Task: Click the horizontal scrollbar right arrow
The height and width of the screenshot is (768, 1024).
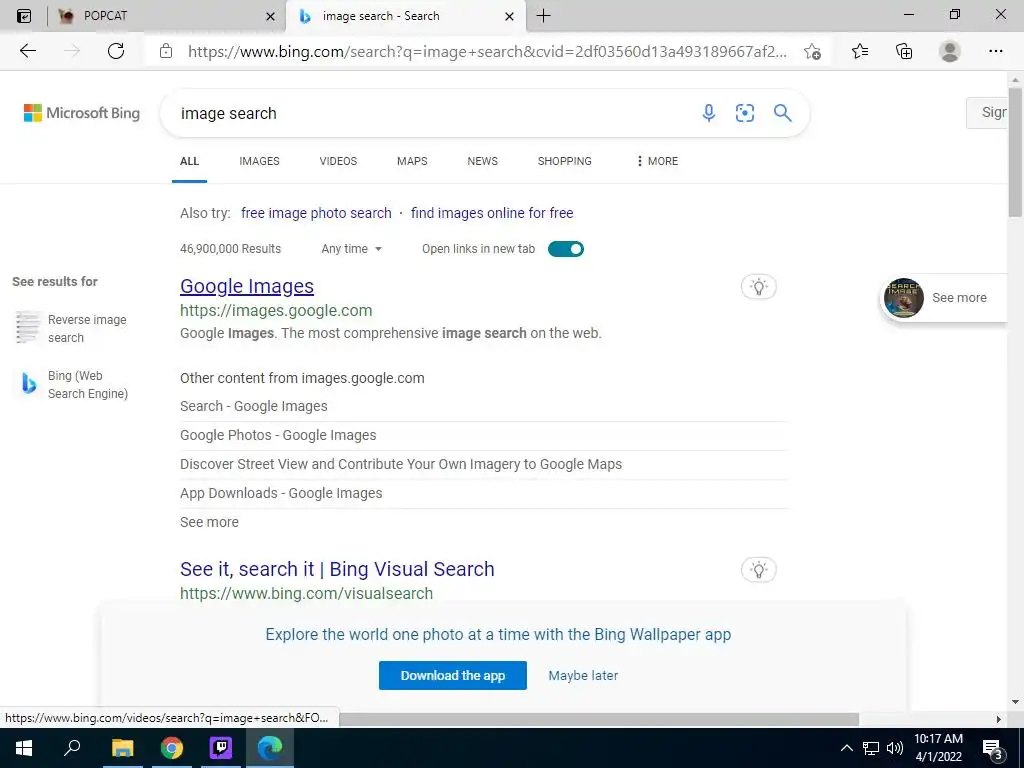Action: coord(998,719)
